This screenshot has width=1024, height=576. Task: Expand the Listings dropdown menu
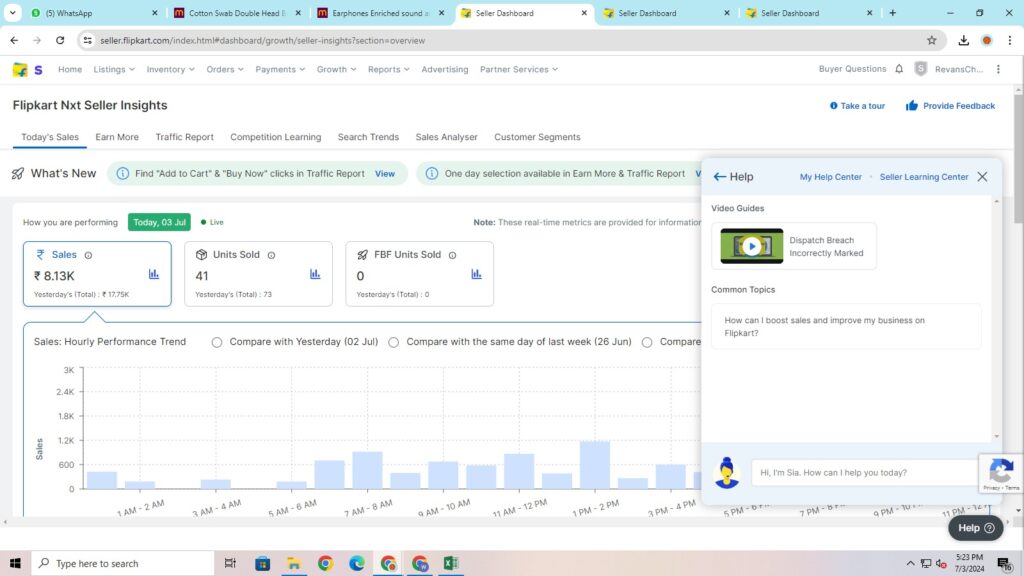coord(114,70)
